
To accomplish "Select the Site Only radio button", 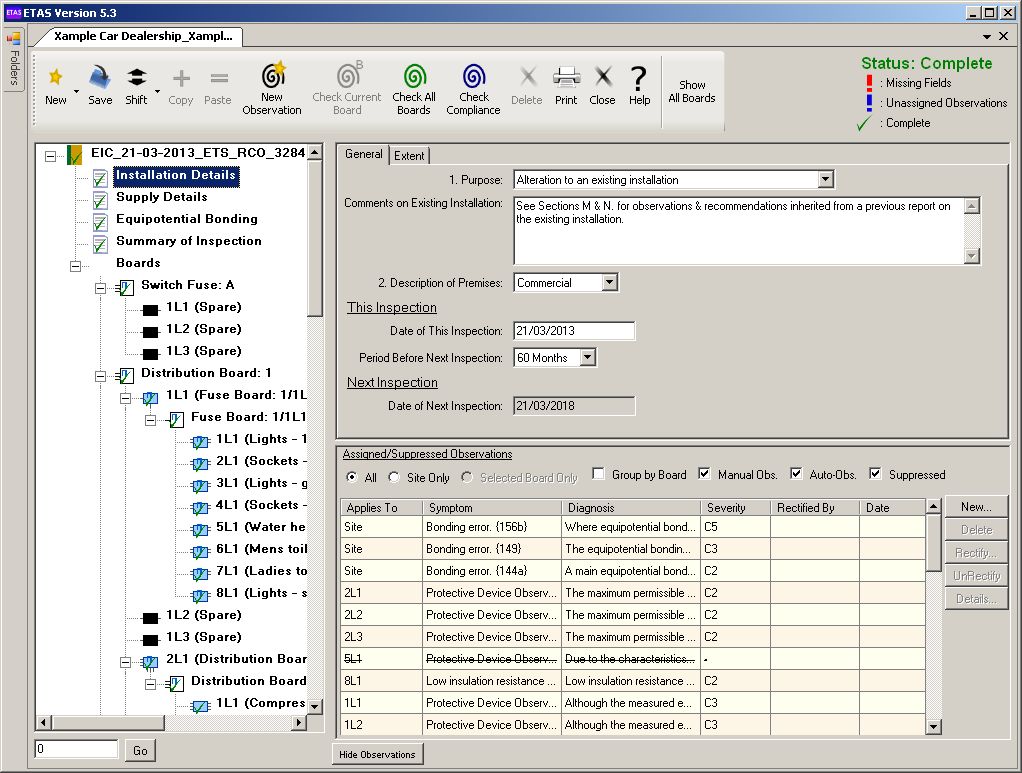I will (x=394, y=477).
